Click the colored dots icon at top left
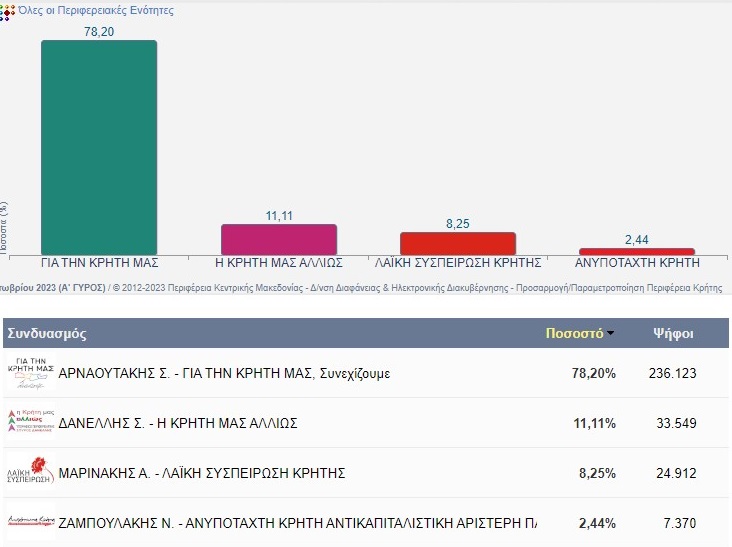This screenshot has width=732, height=547. 7,11
